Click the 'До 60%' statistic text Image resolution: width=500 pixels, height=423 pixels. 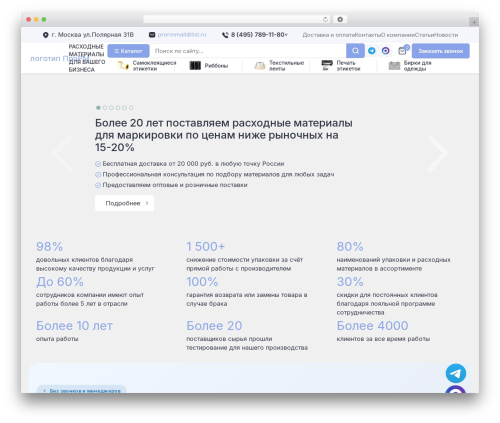coord(60,282)
